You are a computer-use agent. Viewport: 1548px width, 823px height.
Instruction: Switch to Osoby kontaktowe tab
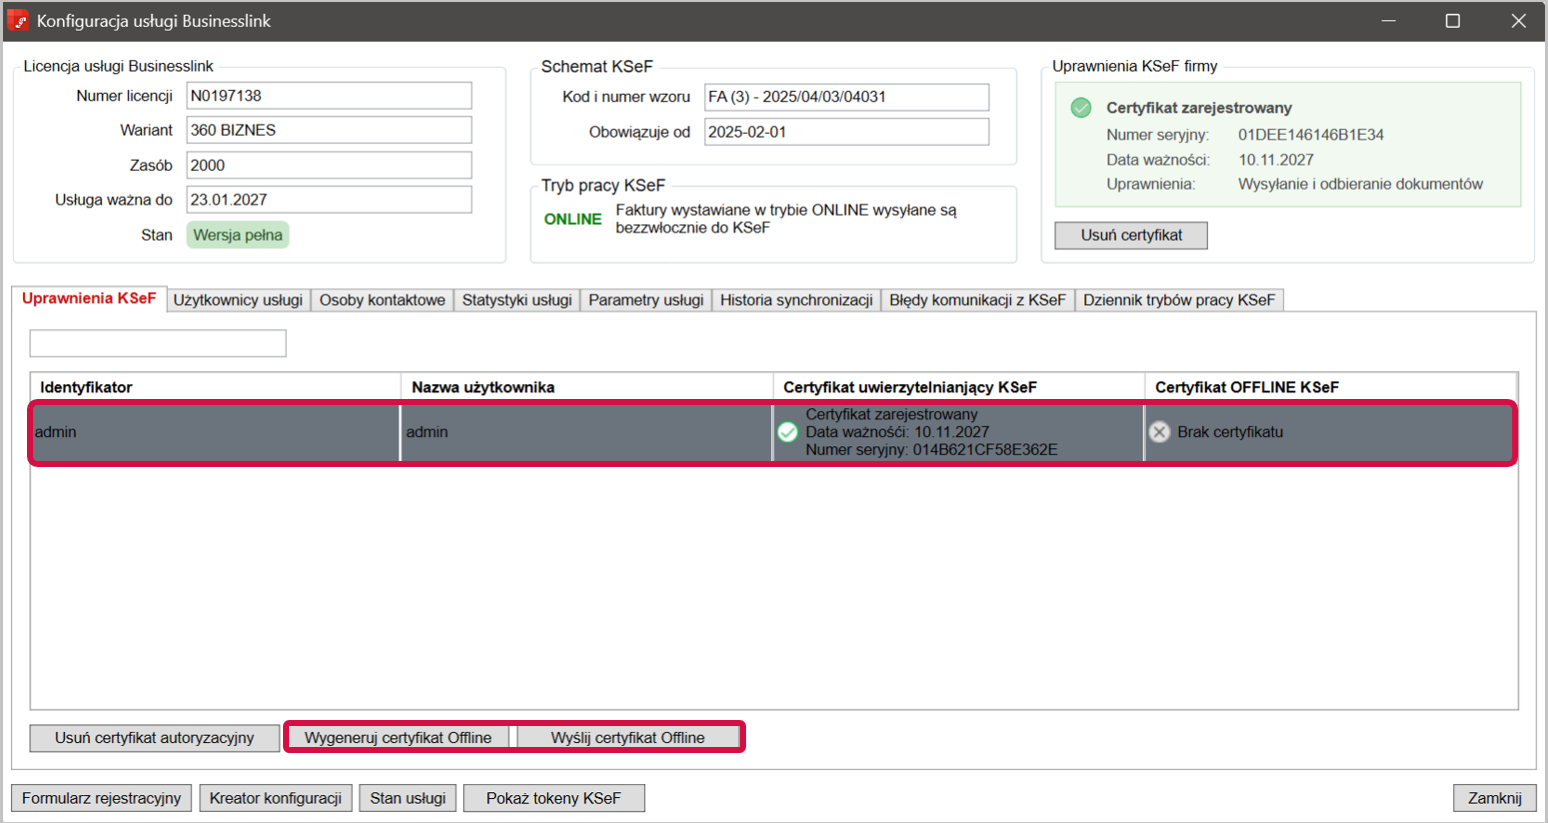point(382,300)
